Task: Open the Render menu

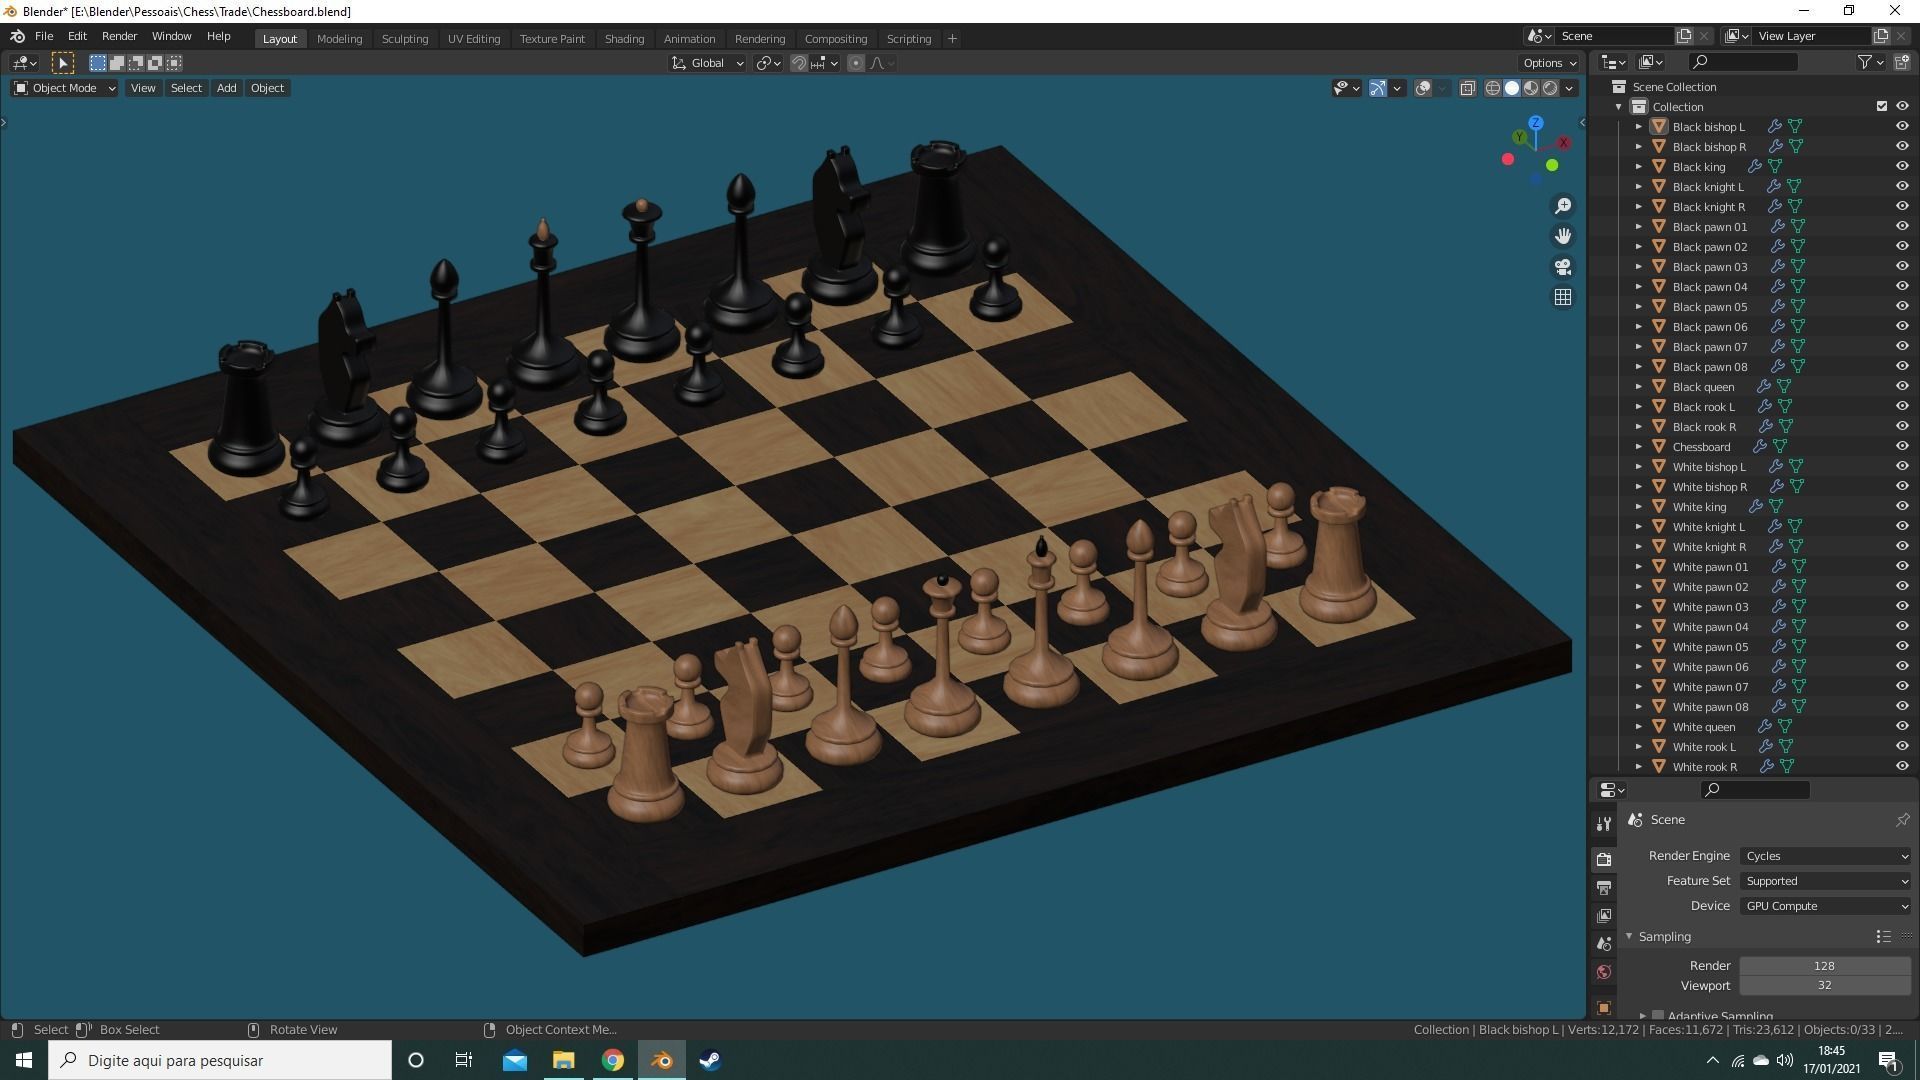Action: (x=119, y=36)
